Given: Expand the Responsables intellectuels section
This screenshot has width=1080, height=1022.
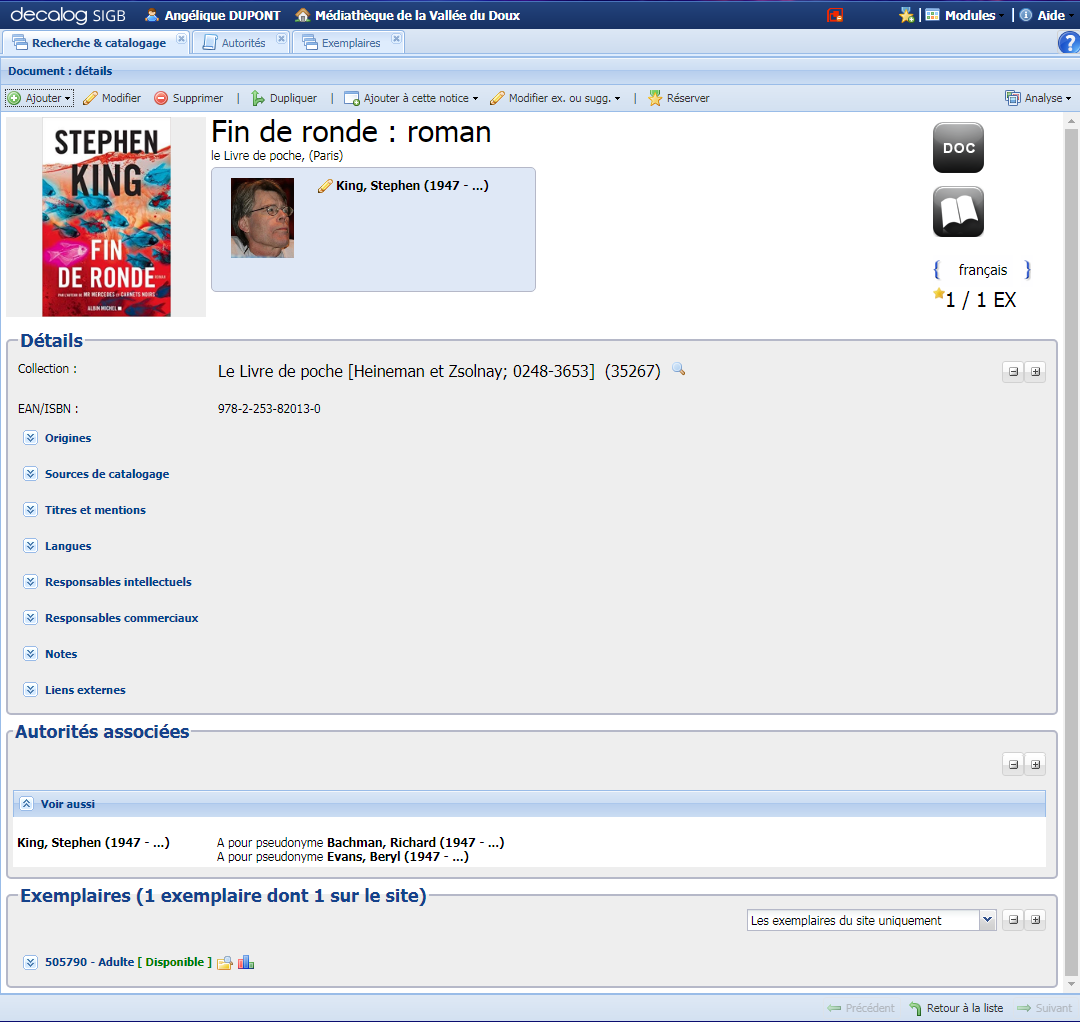Looking at the screenshot, I should [x=31, y=582].
